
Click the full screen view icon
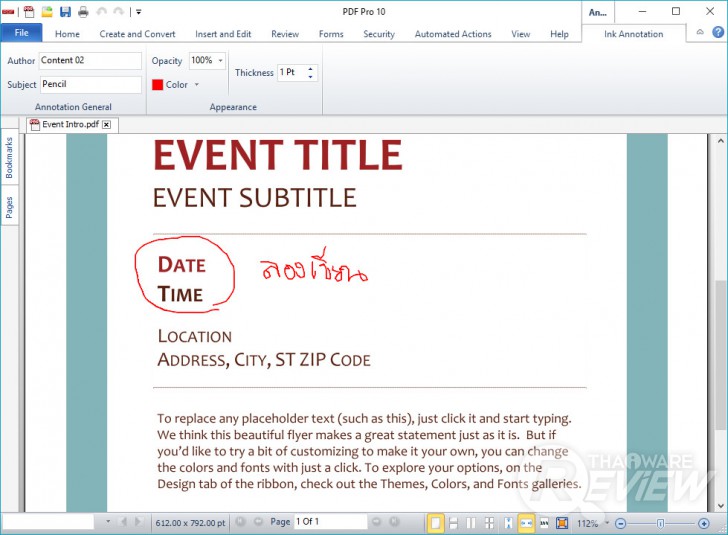tap(562, 523)
